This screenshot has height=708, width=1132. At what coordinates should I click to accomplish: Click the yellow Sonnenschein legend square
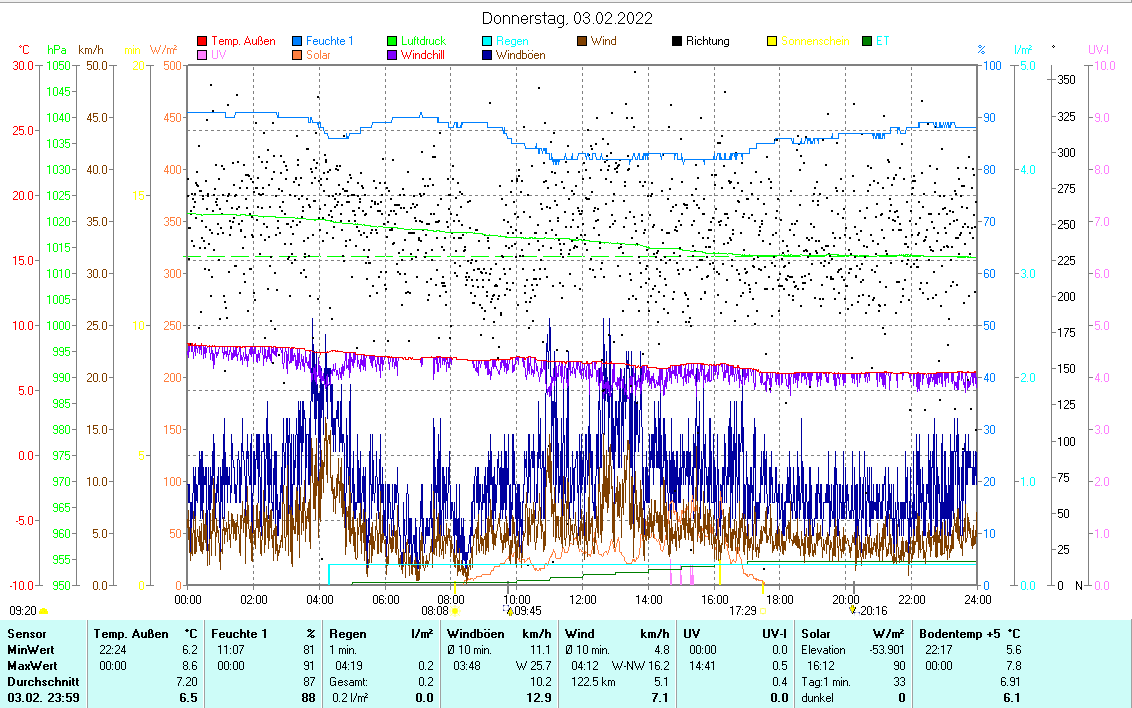click(x=772, y=42)
